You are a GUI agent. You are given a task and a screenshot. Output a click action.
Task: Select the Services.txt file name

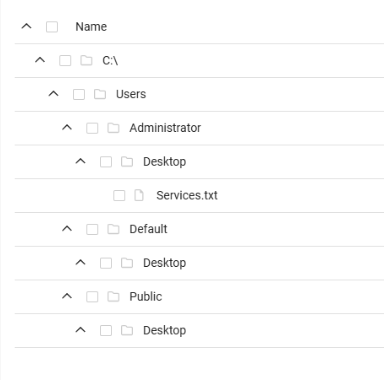pos(187,195)
